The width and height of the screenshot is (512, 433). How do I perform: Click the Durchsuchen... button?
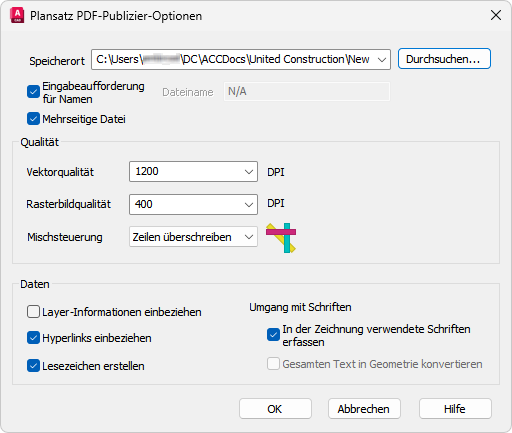444,59
